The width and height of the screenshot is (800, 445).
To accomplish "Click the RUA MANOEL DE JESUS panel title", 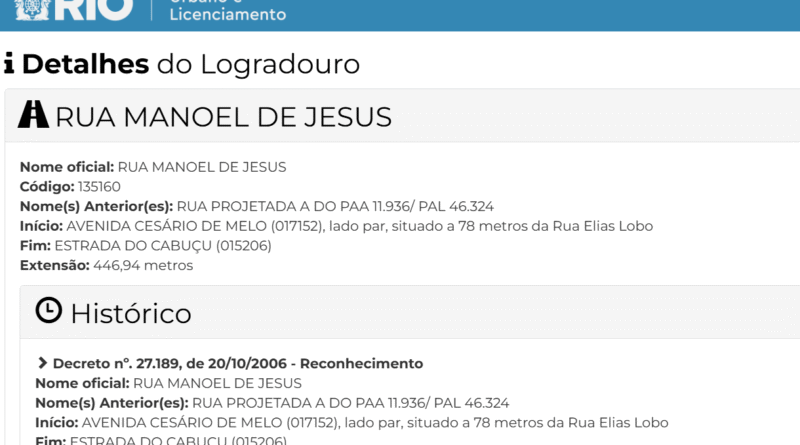I will (x=223, y=117).
